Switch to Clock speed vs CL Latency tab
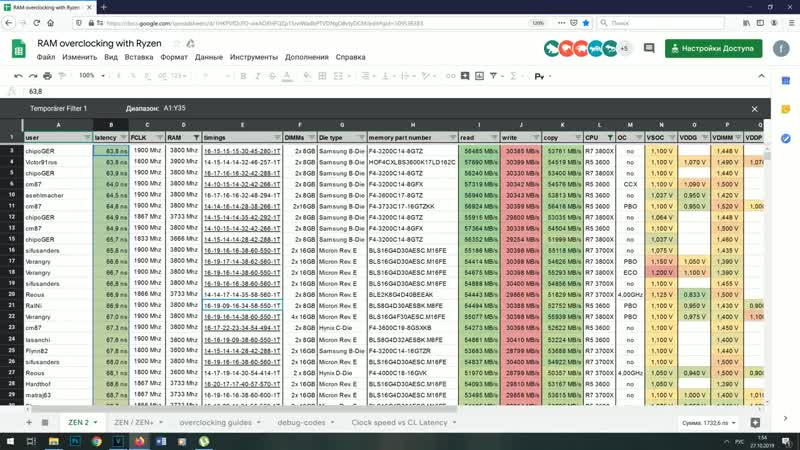This screenshot has height=450, width=800. point(399,422)
